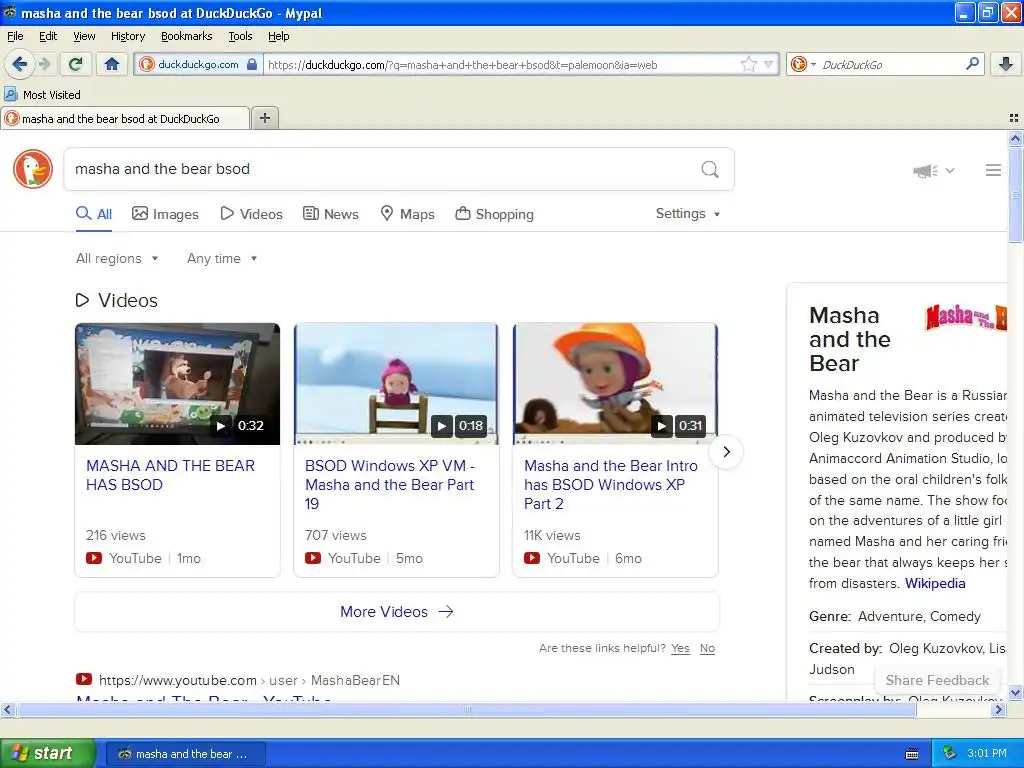1024x768 pixels.
Task: Expand the All regions filter
Action: [x=117, y=259]
